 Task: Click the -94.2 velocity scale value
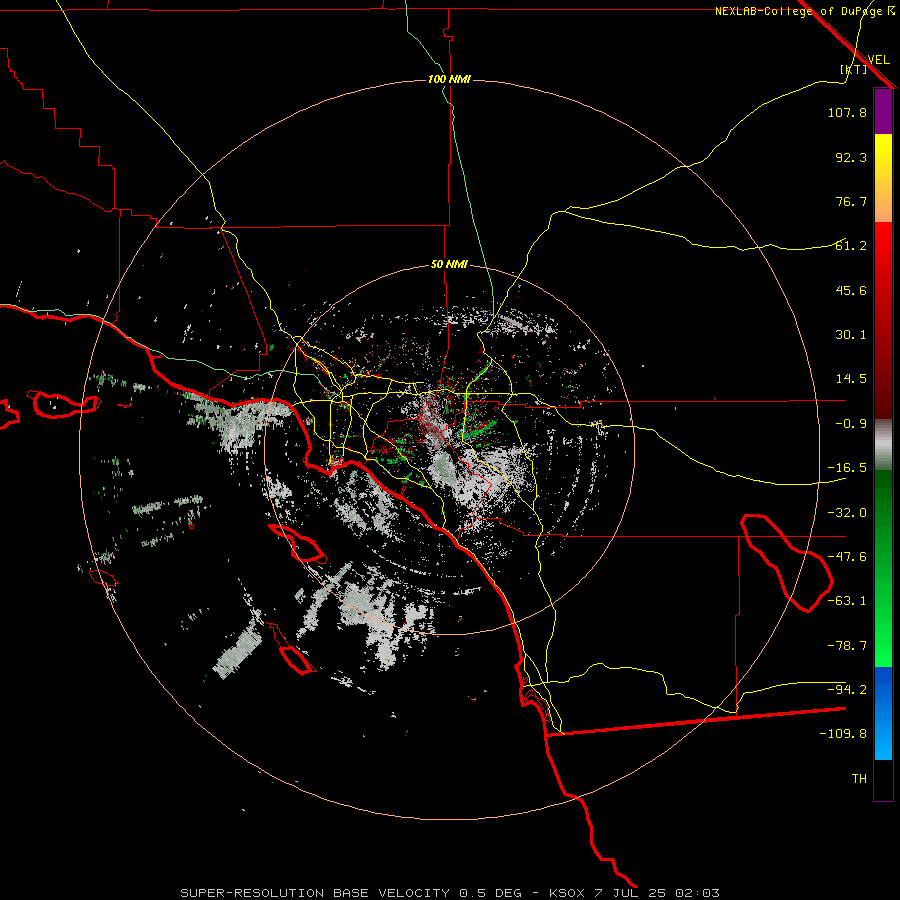tap(847, 689)
